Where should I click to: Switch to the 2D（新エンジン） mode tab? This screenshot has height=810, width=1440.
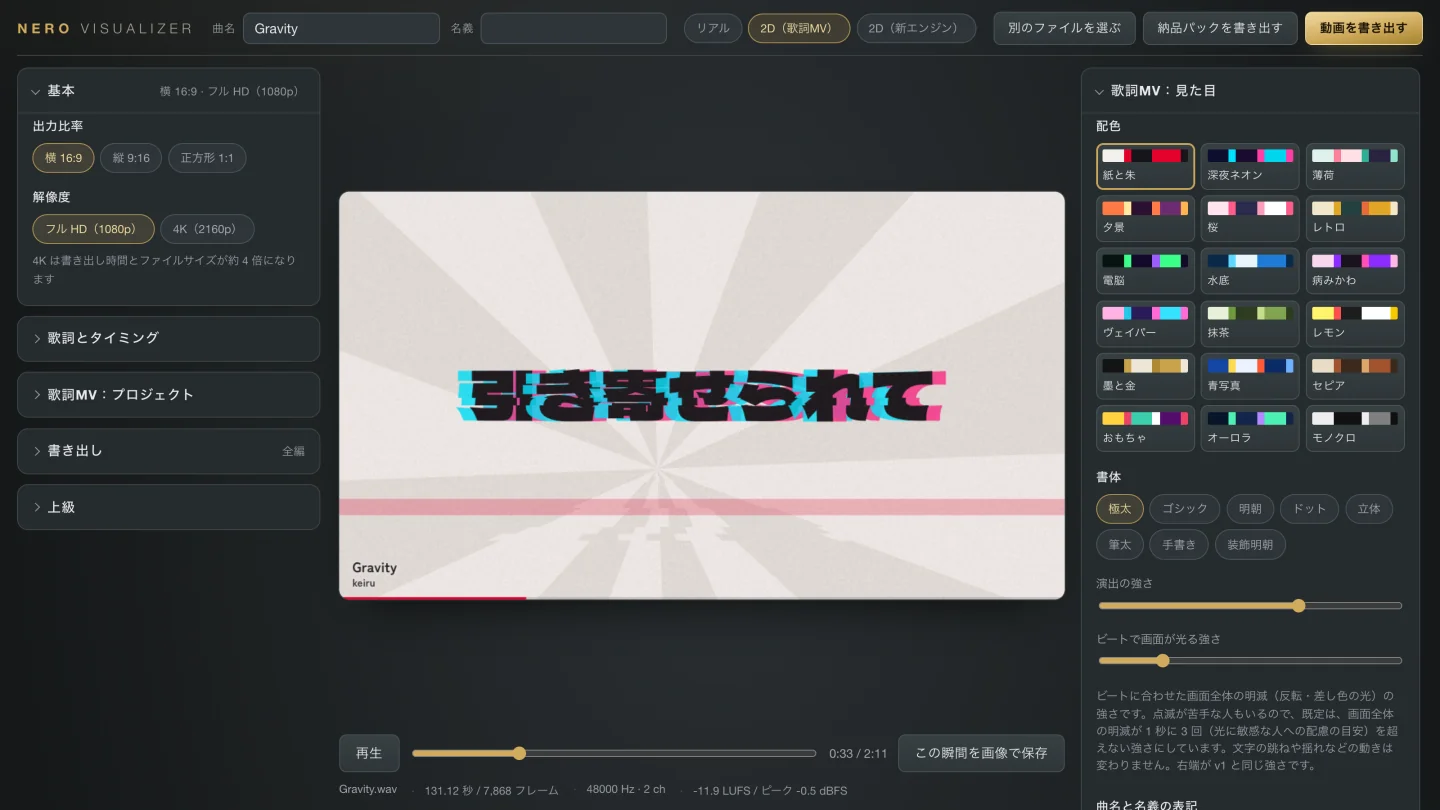click(x=916, y=29)
